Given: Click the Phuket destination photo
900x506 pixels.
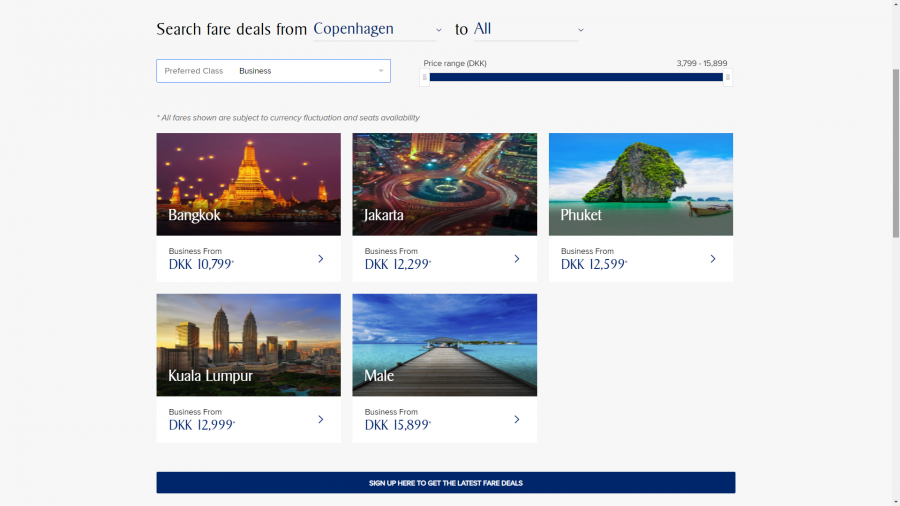Looking at the screenshot, I should click(x=640, y=184).
